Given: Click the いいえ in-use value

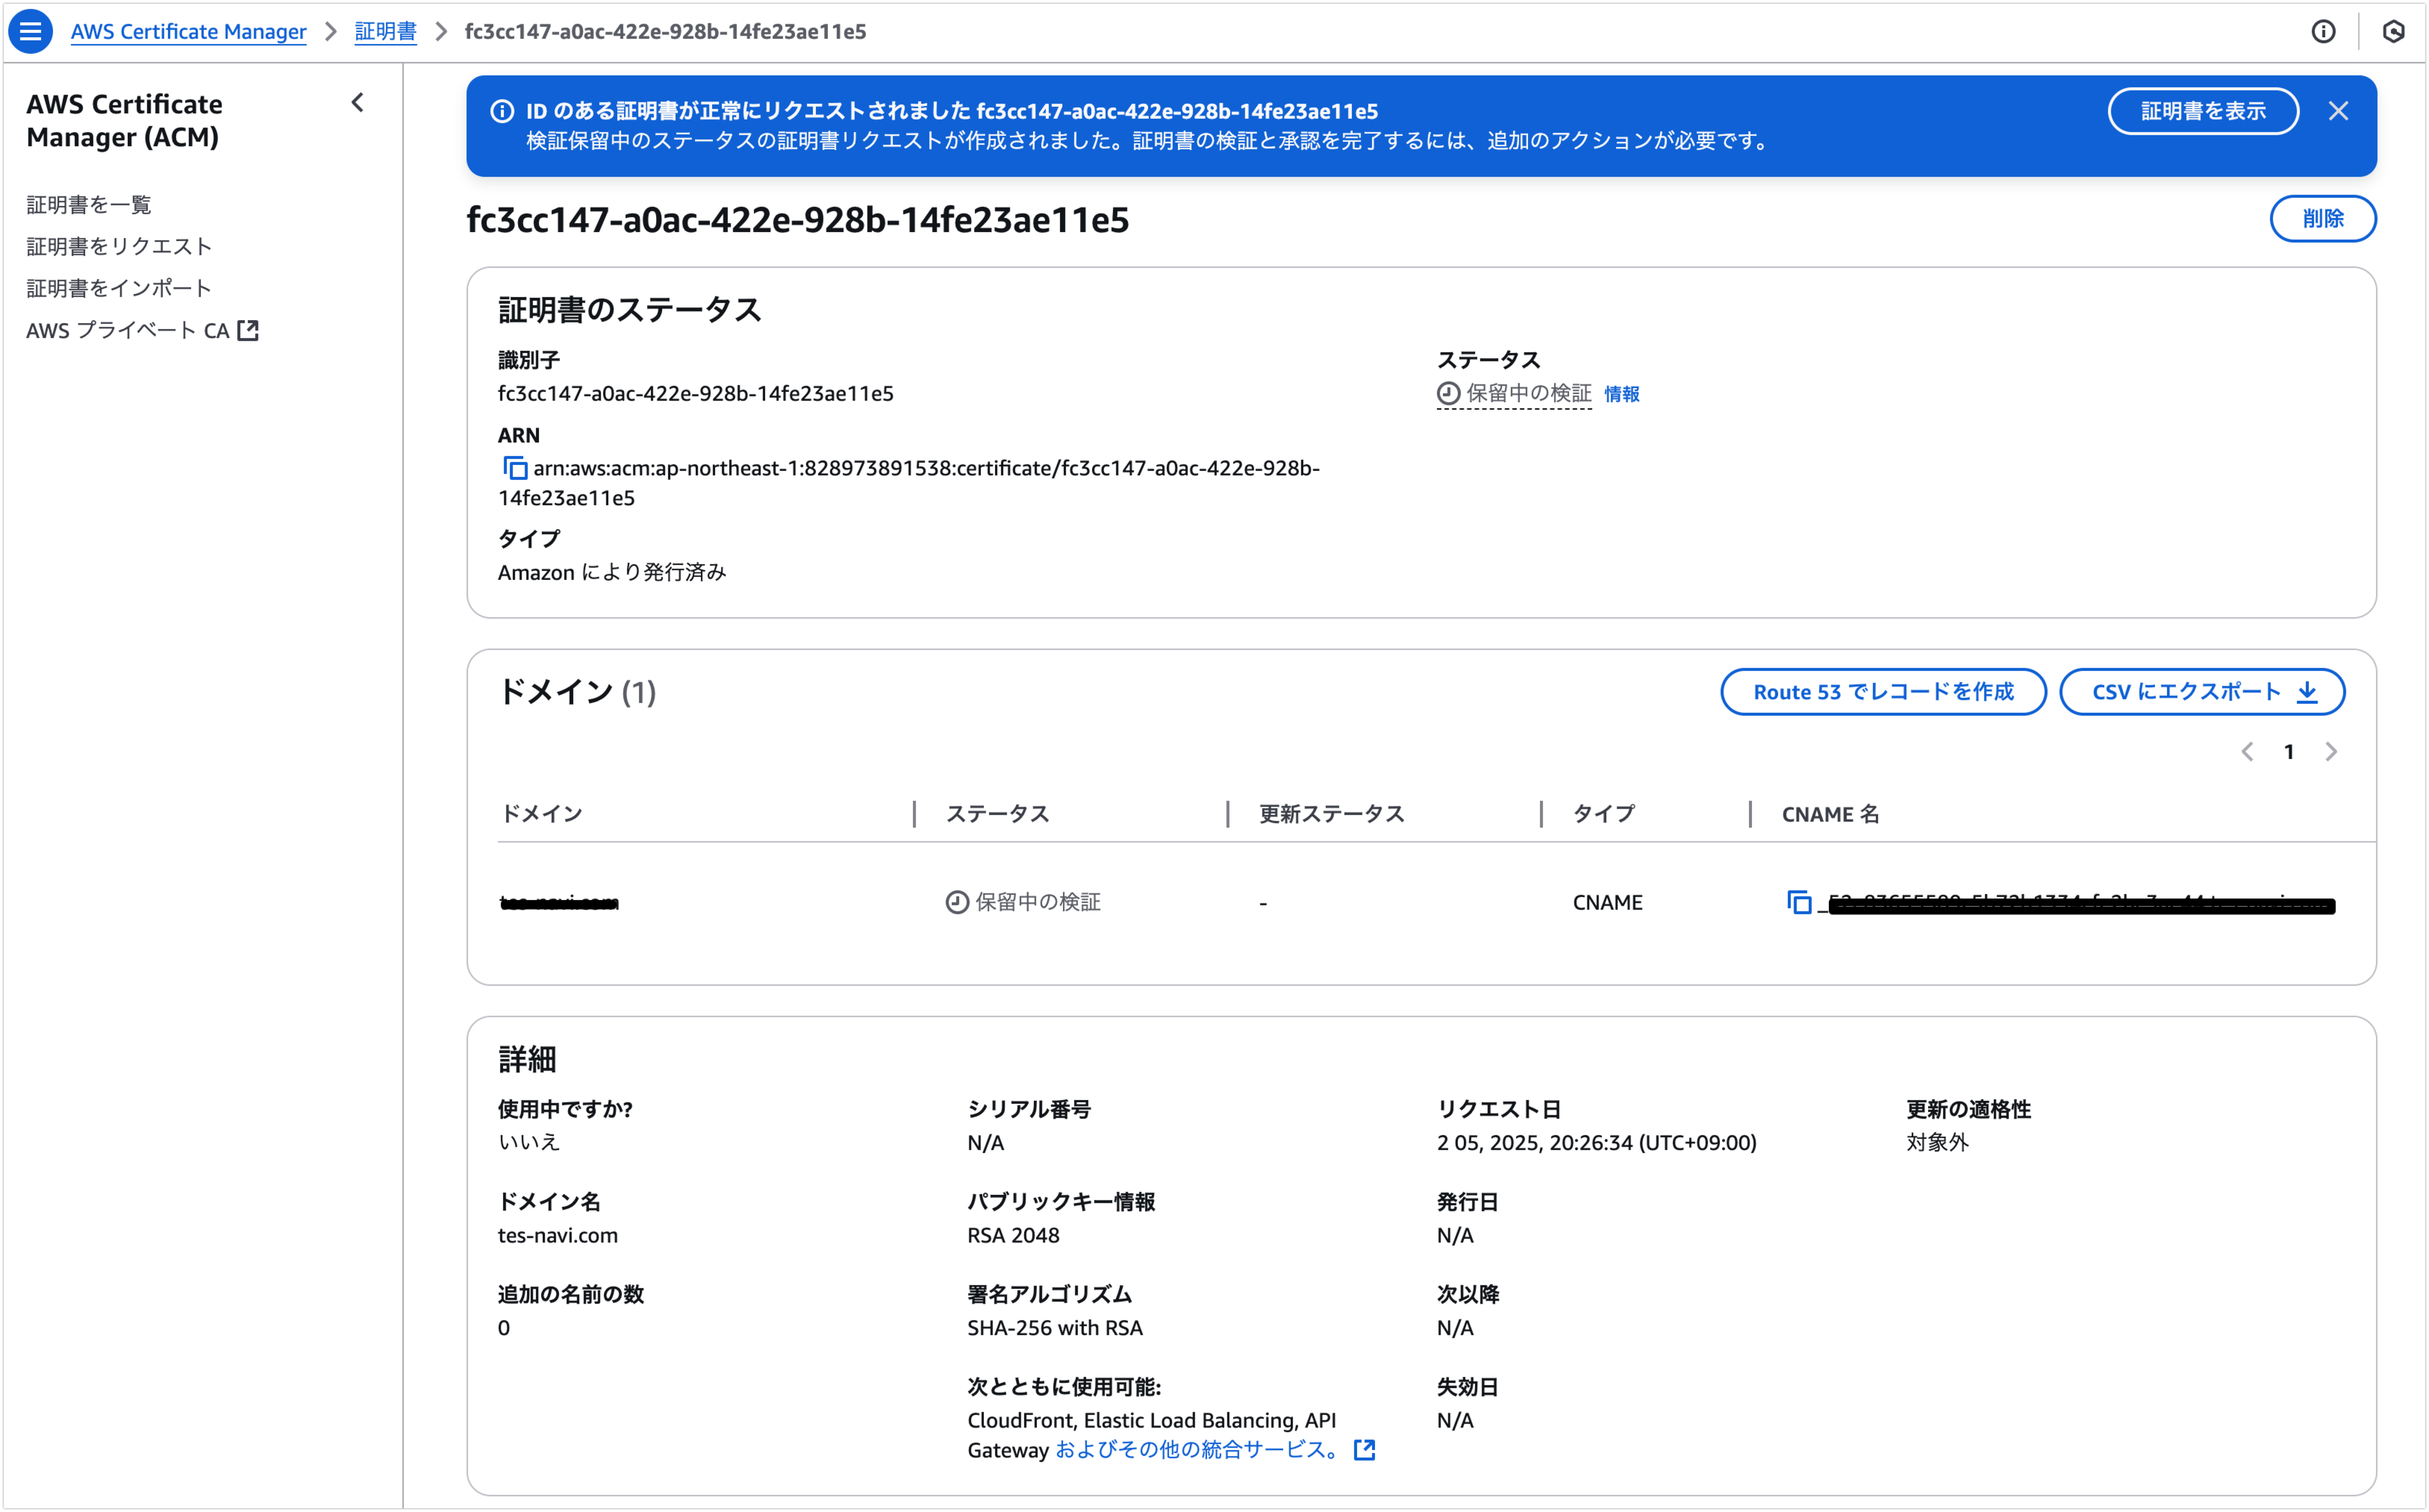Looking at the screenshot, I should coord(529,1142).
